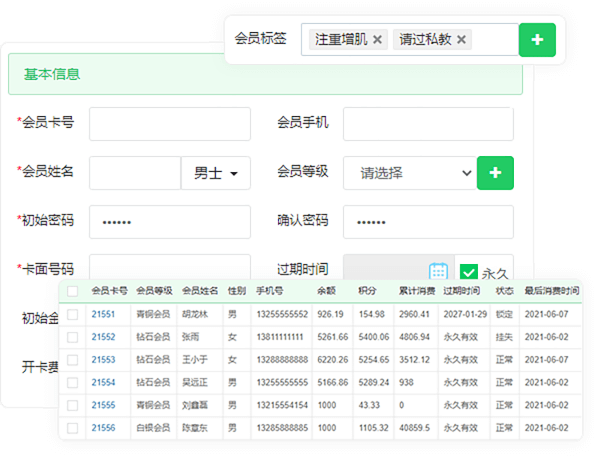Open member card link 21555

[103, 405]
